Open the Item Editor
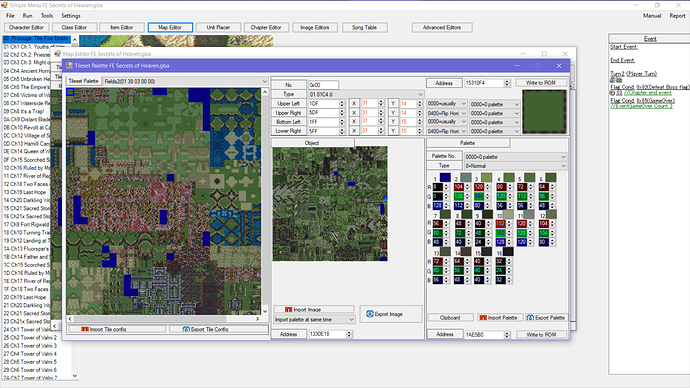The width and height of the screenshot is (690, 388). 121,27
